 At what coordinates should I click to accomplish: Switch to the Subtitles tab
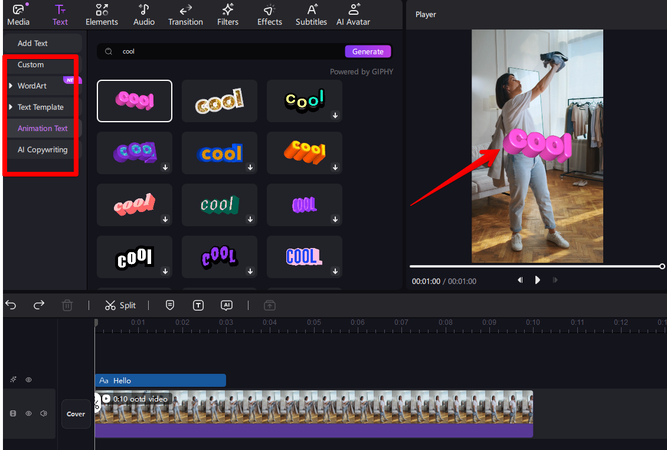(311, 14)
